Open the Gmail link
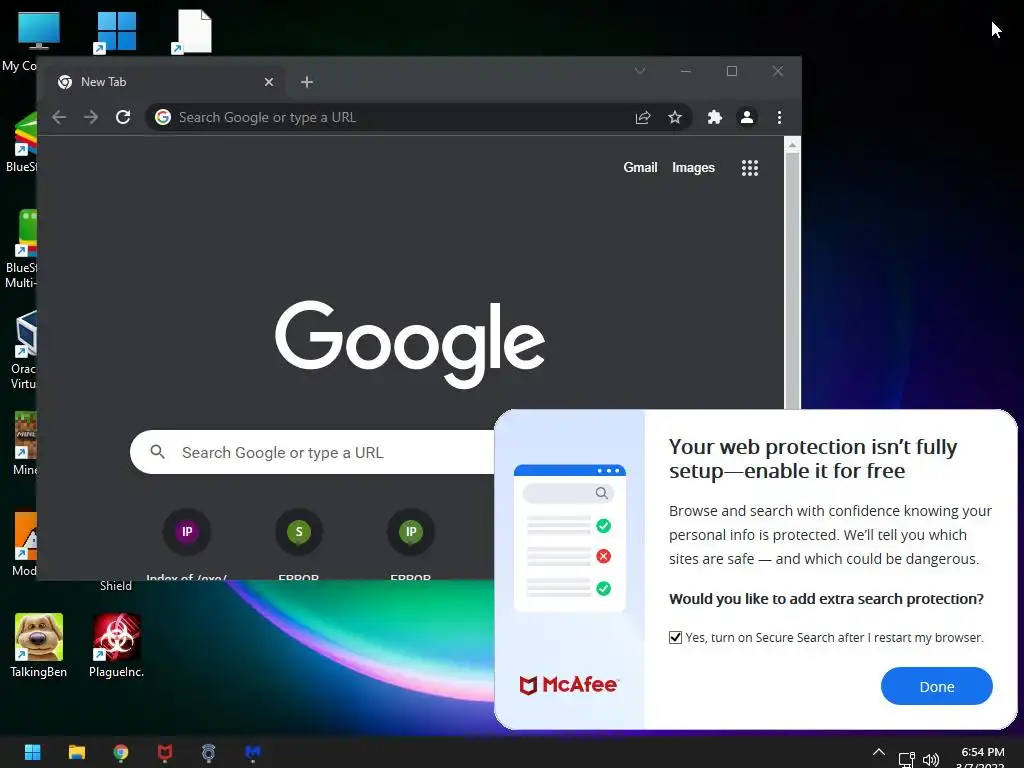 640,168
